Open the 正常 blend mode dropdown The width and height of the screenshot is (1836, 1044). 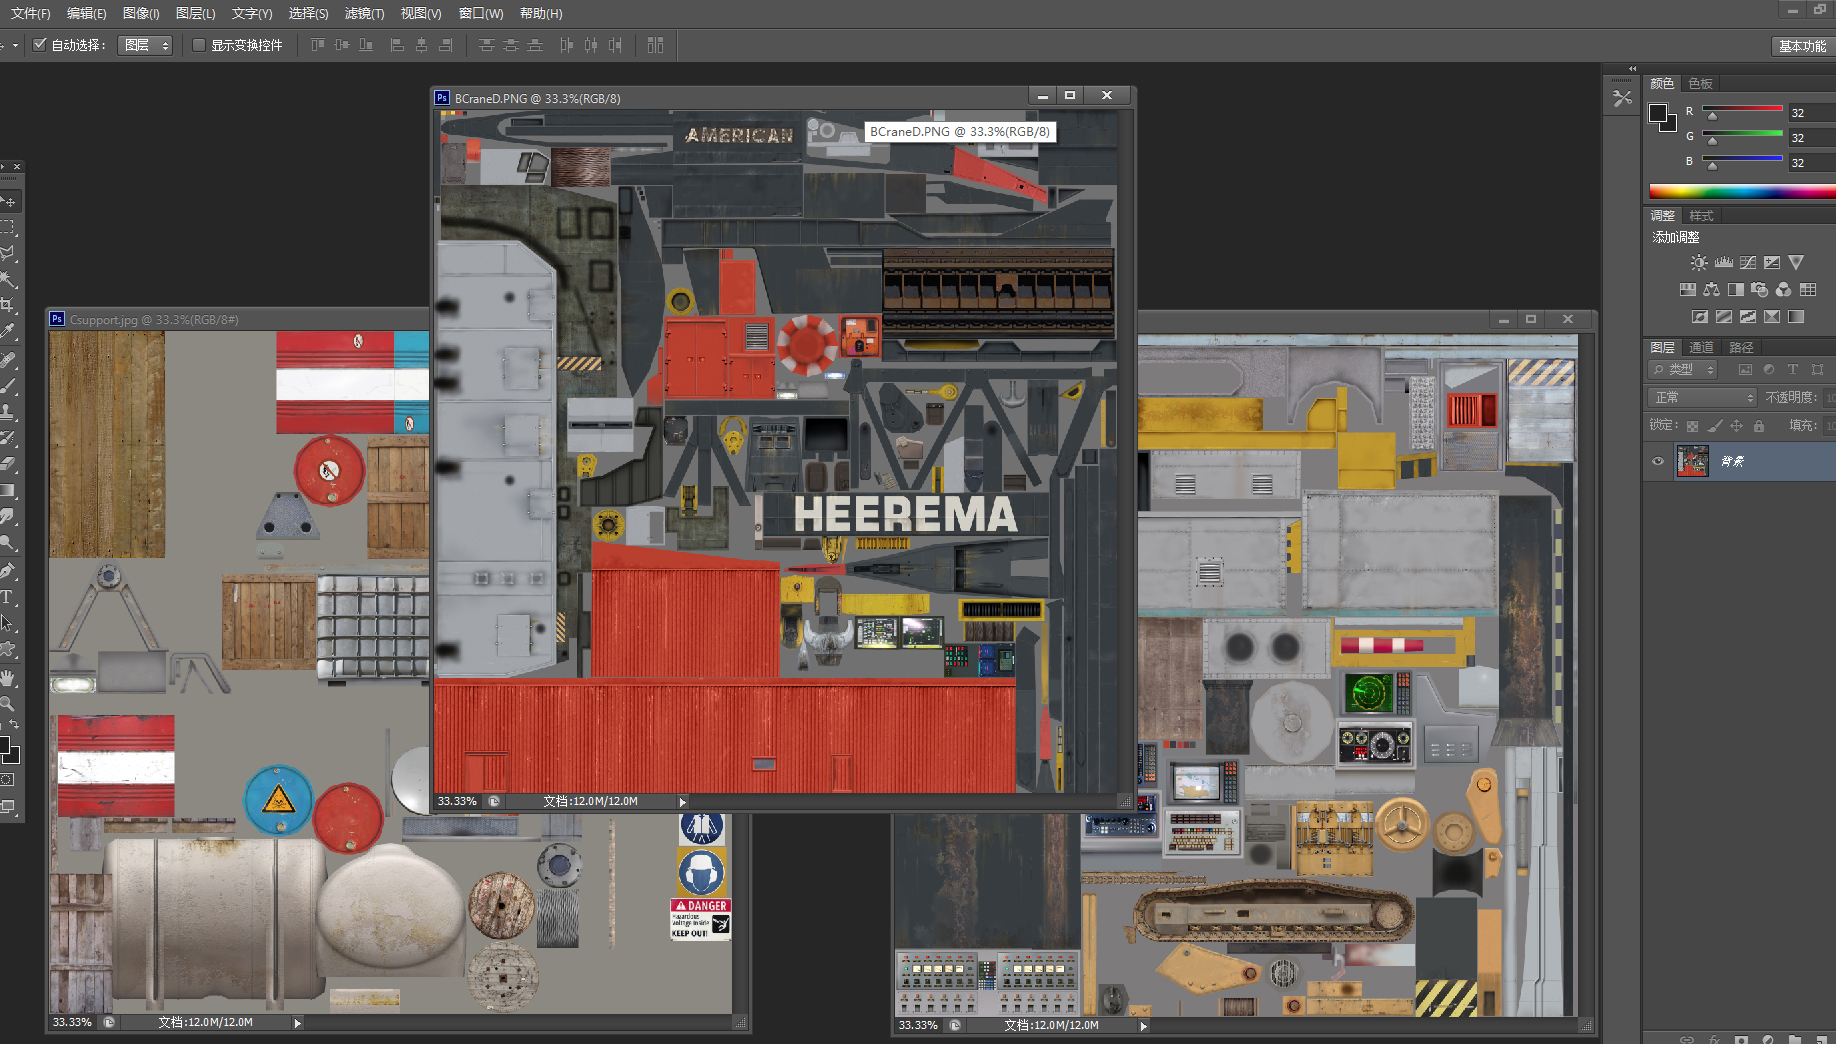point(1703,398)
